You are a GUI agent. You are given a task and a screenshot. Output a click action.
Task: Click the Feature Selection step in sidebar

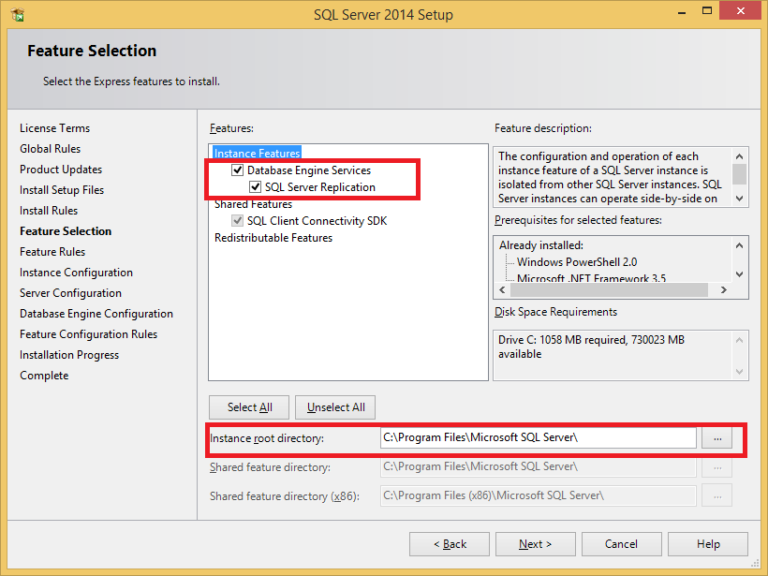point(66,231)
